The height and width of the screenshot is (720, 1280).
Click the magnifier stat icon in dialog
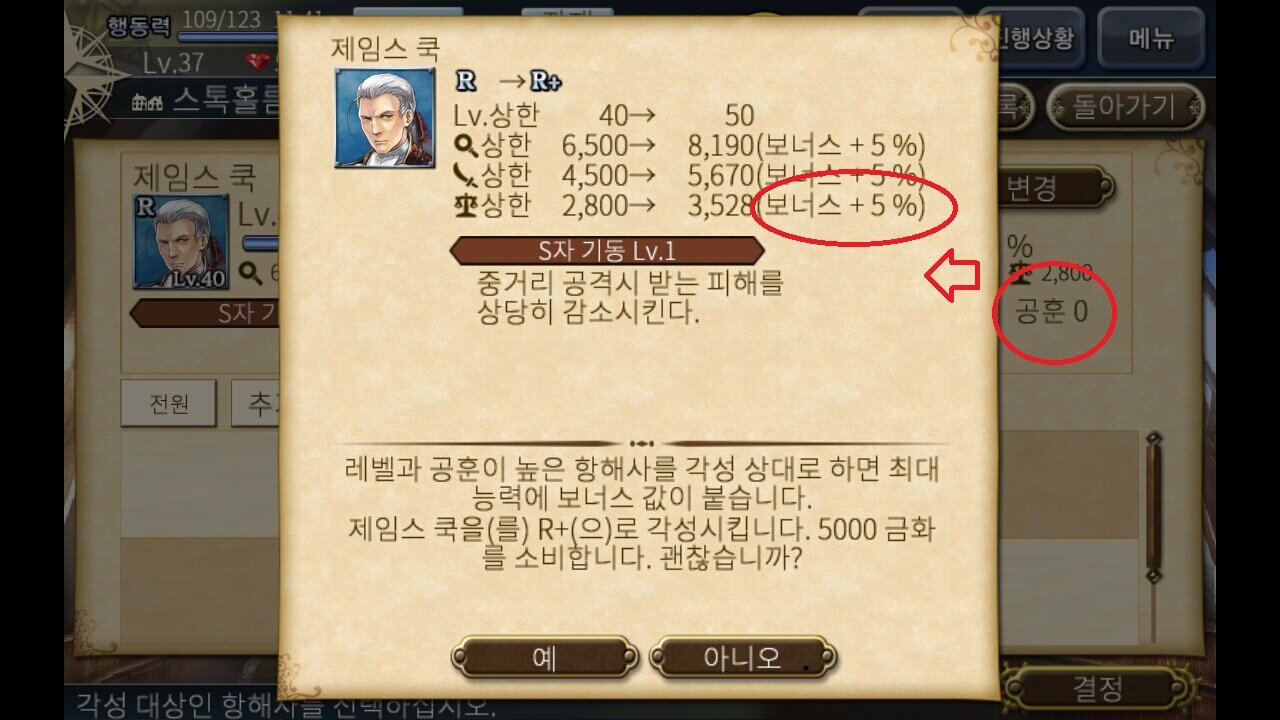(465, 145)
